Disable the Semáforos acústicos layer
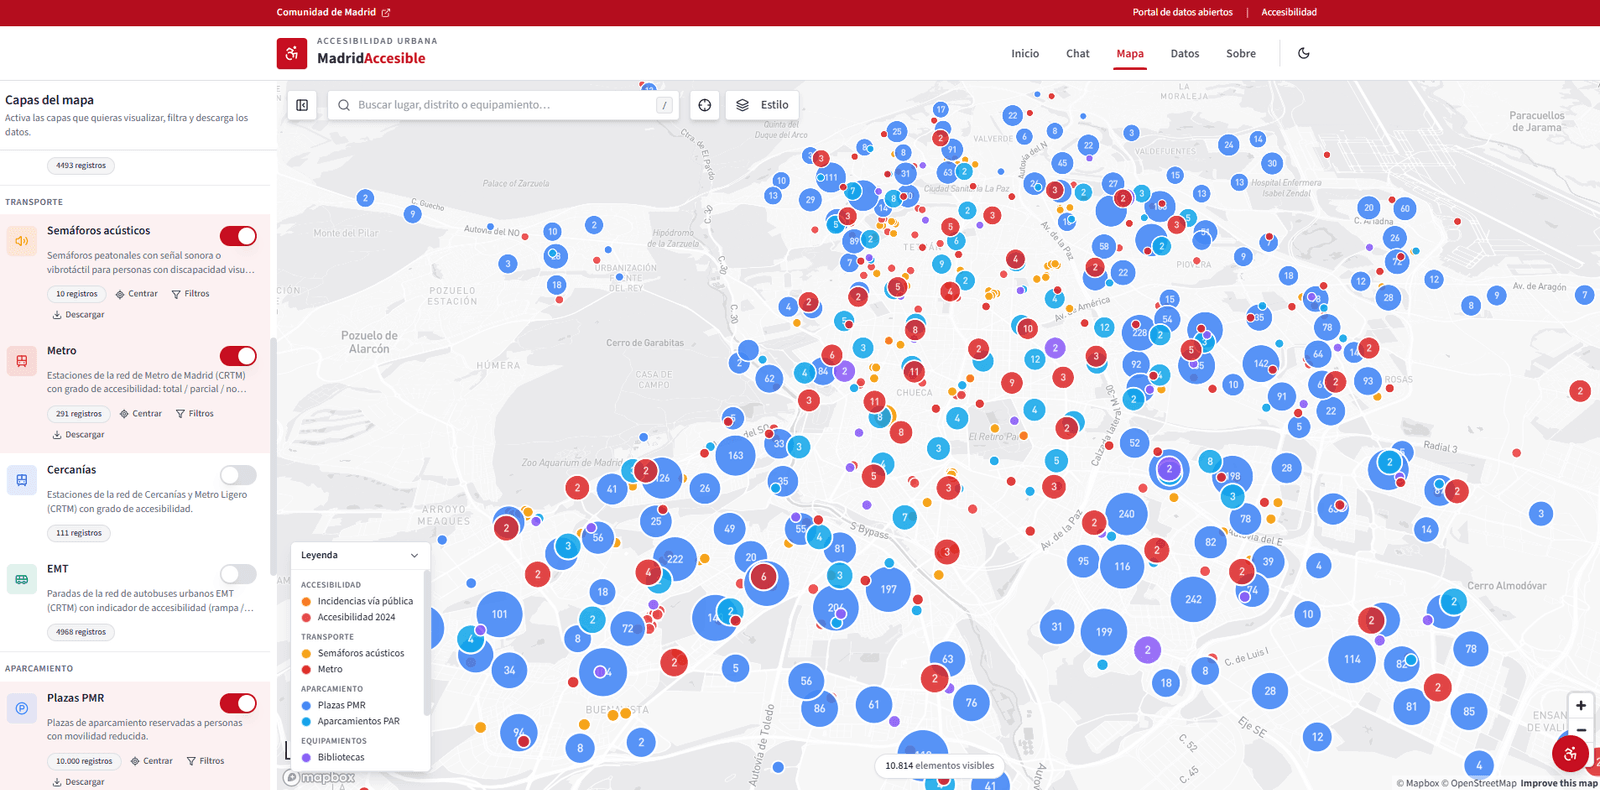This screenshot has height=790, width=1600. coord(238,236)
